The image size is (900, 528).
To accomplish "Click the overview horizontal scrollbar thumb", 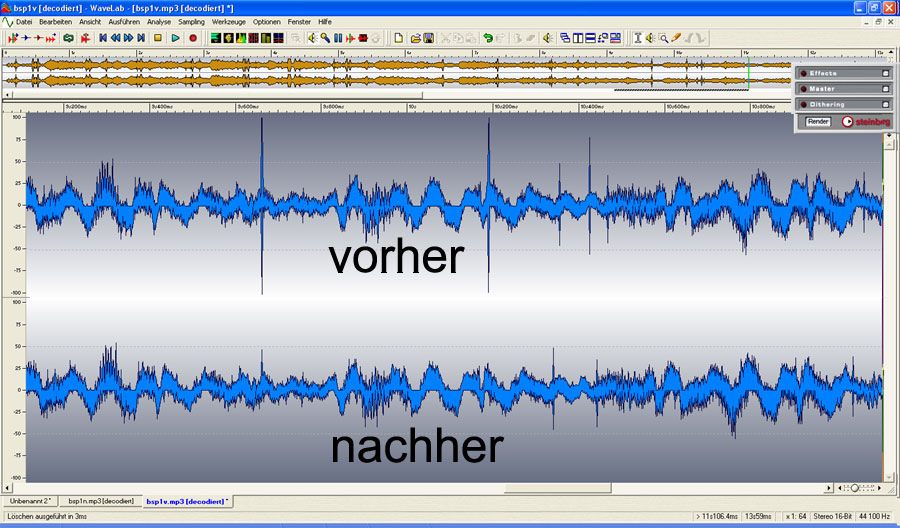I will pos(218,95).
